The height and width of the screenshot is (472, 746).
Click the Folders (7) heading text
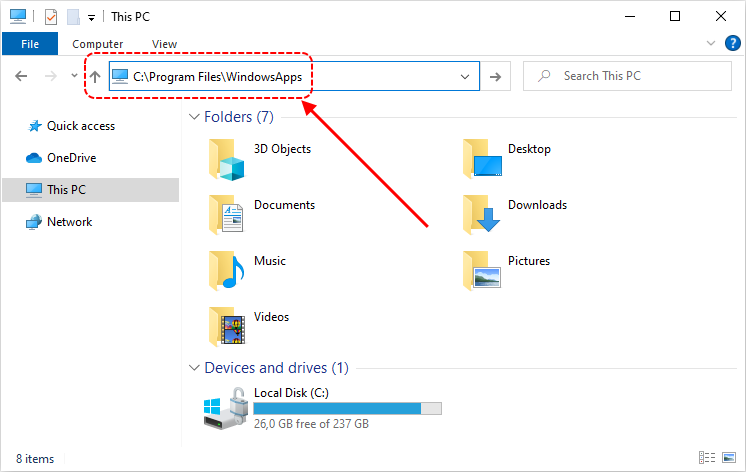click(239, 117)
